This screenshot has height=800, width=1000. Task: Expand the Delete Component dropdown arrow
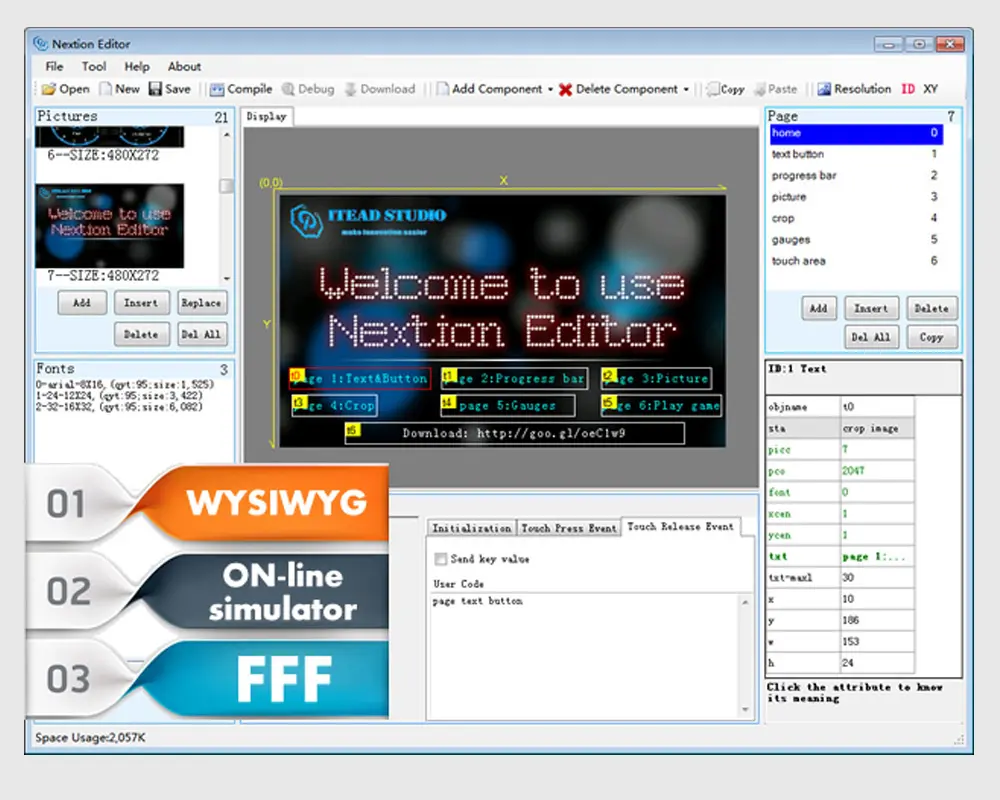pos(685,88)
